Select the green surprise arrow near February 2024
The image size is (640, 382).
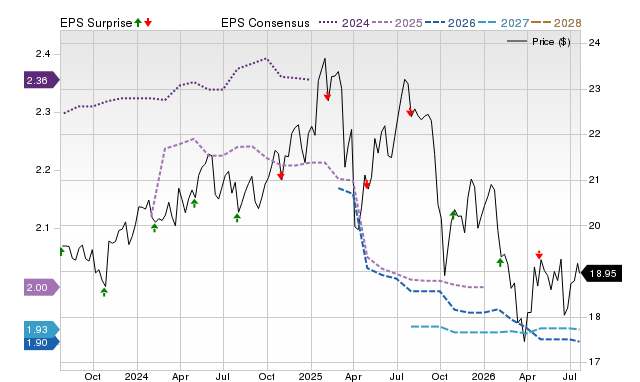[x=154, y=228]
